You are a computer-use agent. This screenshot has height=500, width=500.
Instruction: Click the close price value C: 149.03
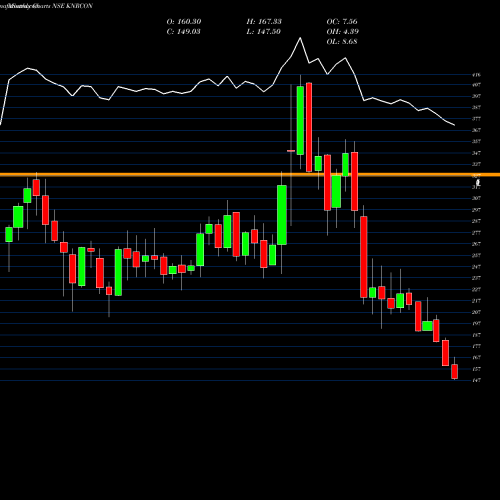pyautogui.click(x=183, y=32)
